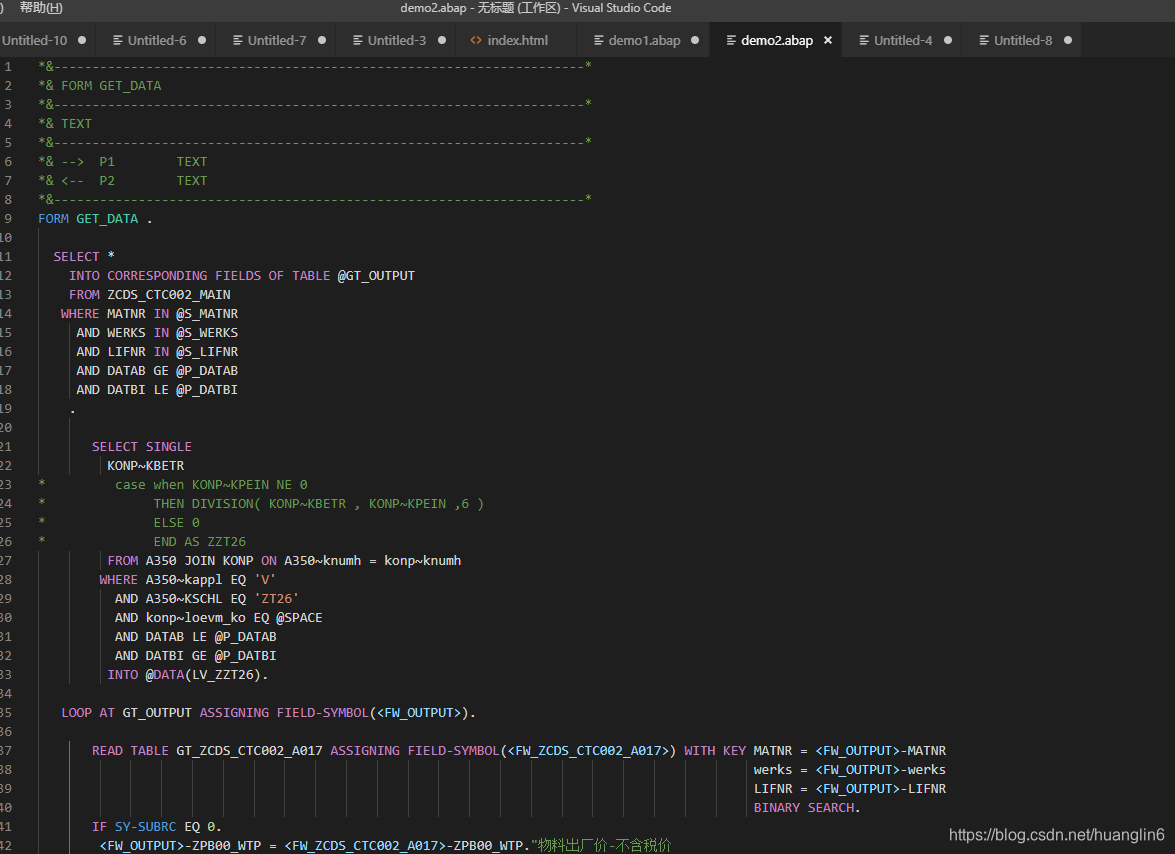Click unsaved dot on Untitled-3 tab
Viewport: 1175px width, 854px height.
point(441,40)
